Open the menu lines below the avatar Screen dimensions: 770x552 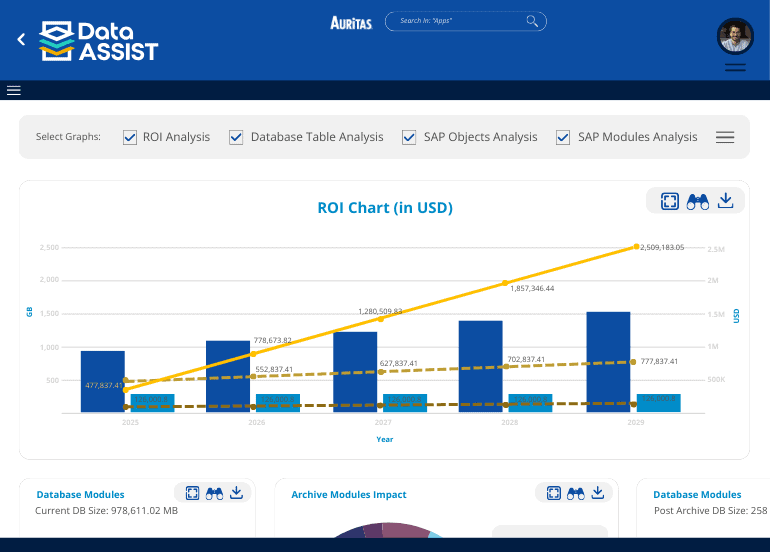(735, 68)
